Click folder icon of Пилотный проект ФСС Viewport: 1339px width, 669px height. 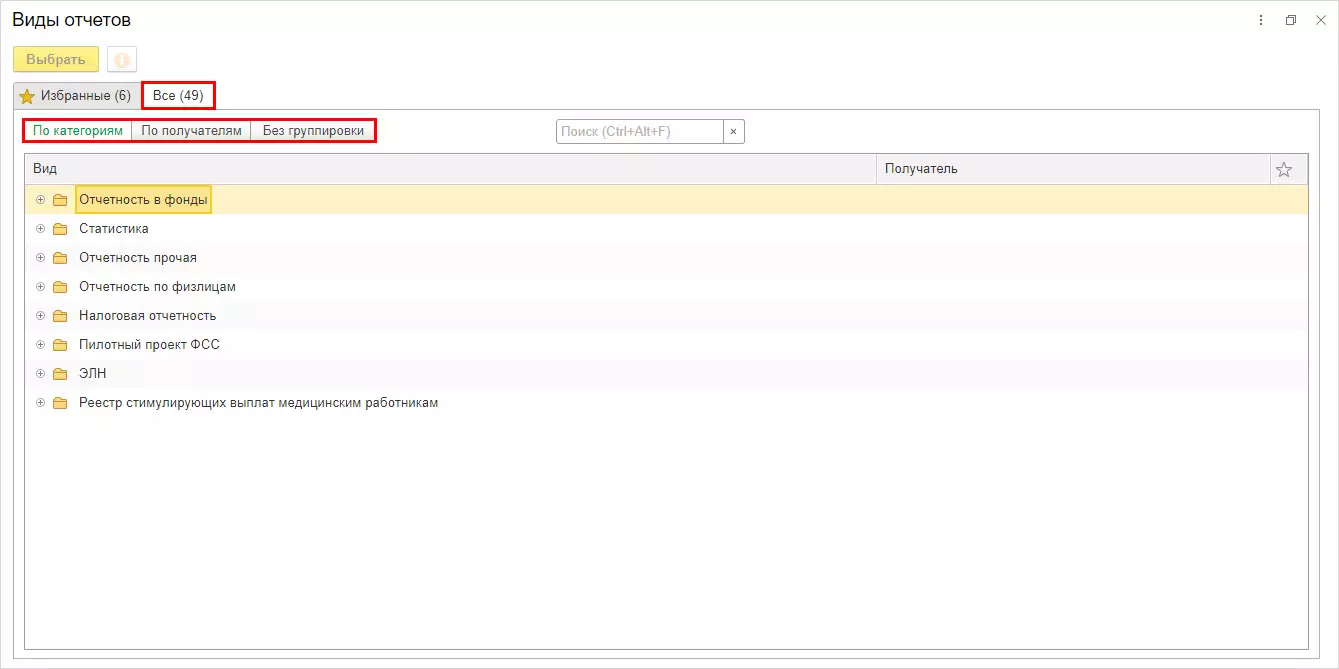(x=60, y=345)
